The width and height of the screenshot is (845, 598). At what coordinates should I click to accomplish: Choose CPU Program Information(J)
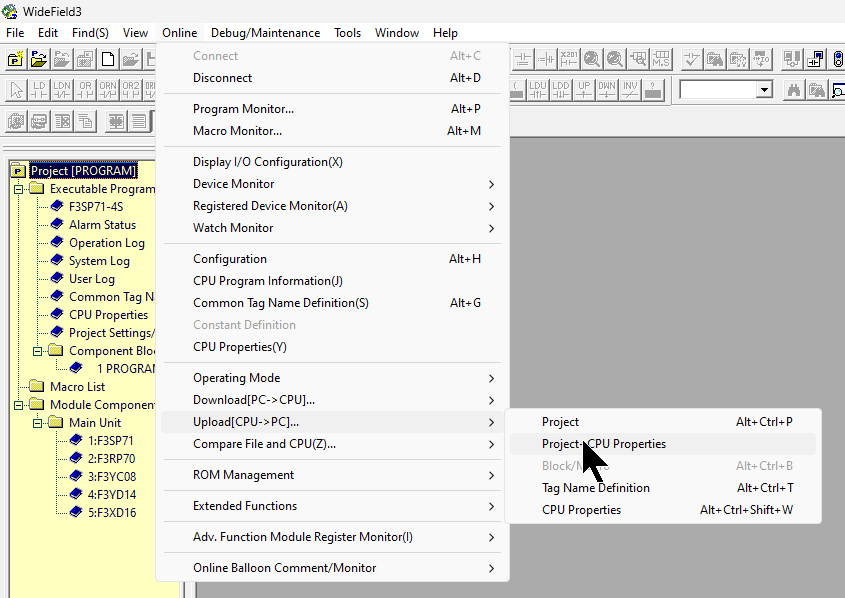333,281
